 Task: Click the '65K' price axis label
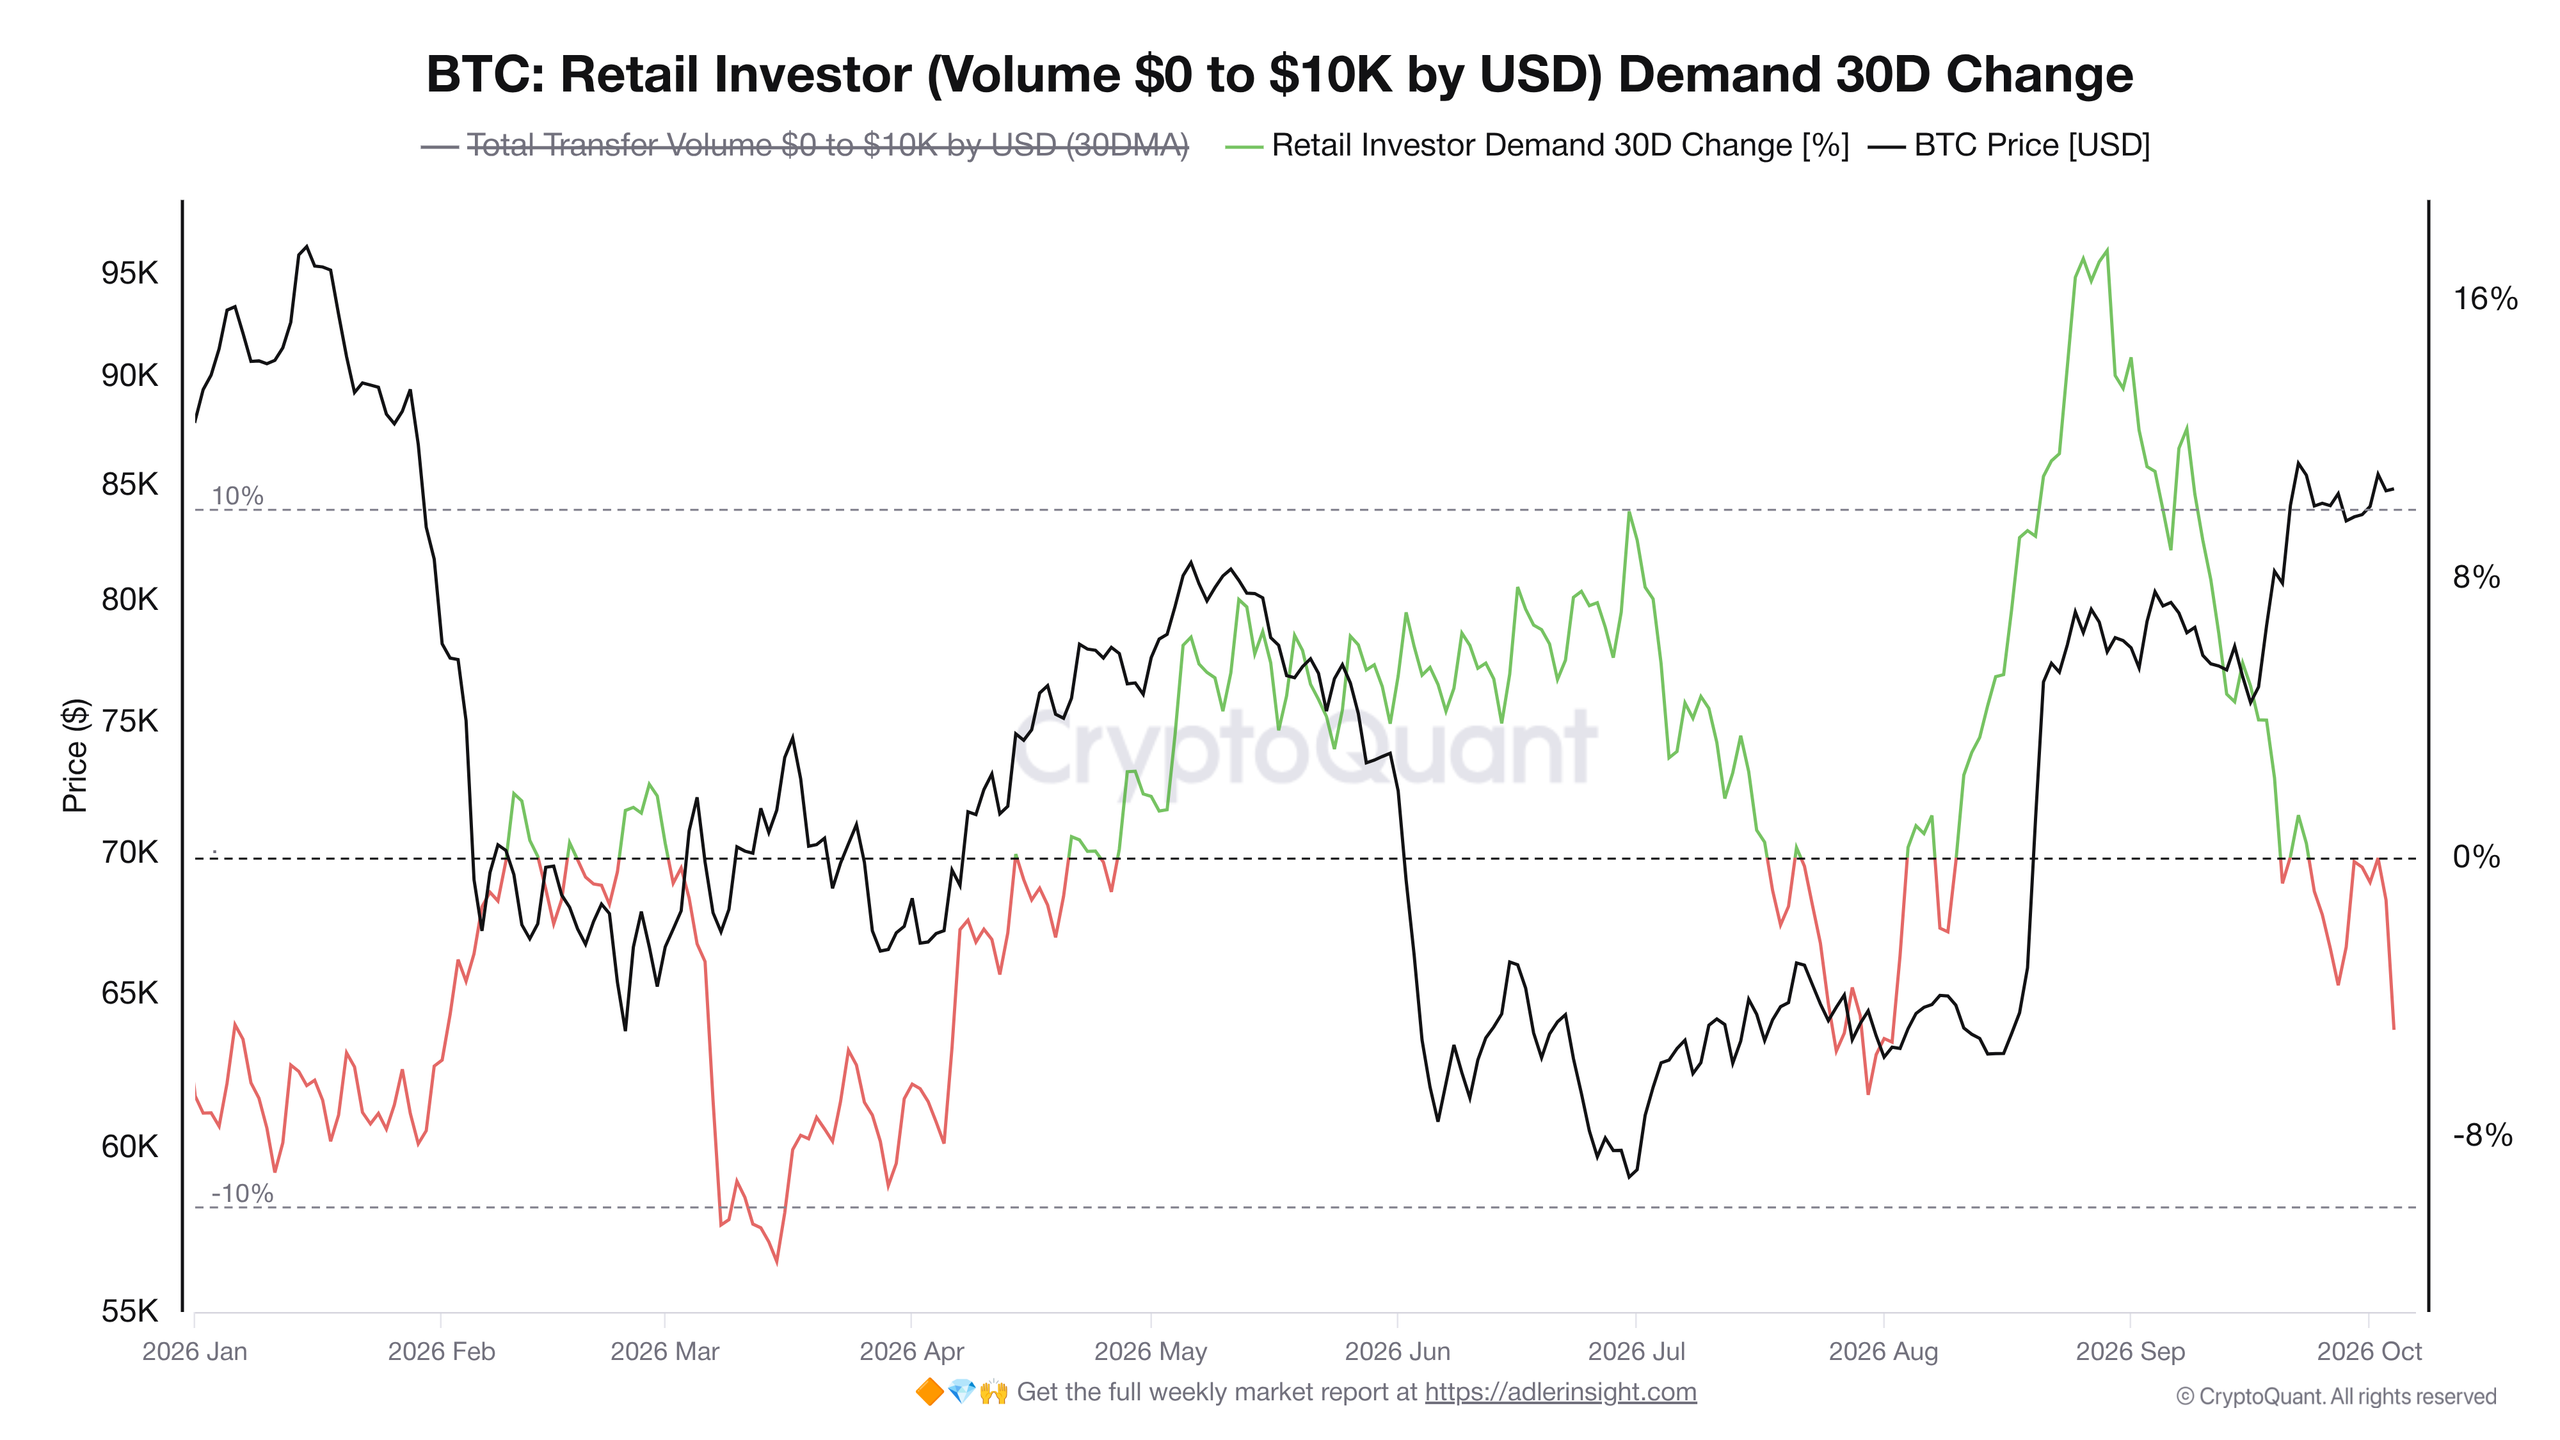tap(129, 993)
